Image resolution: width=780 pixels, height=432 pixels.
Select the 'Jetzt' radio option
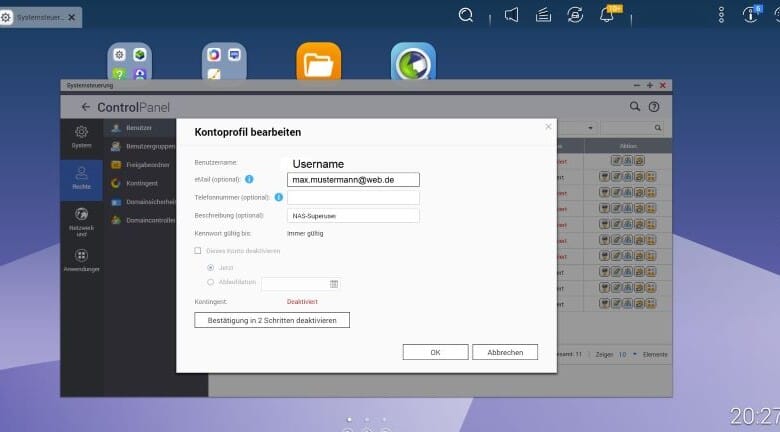210,267
